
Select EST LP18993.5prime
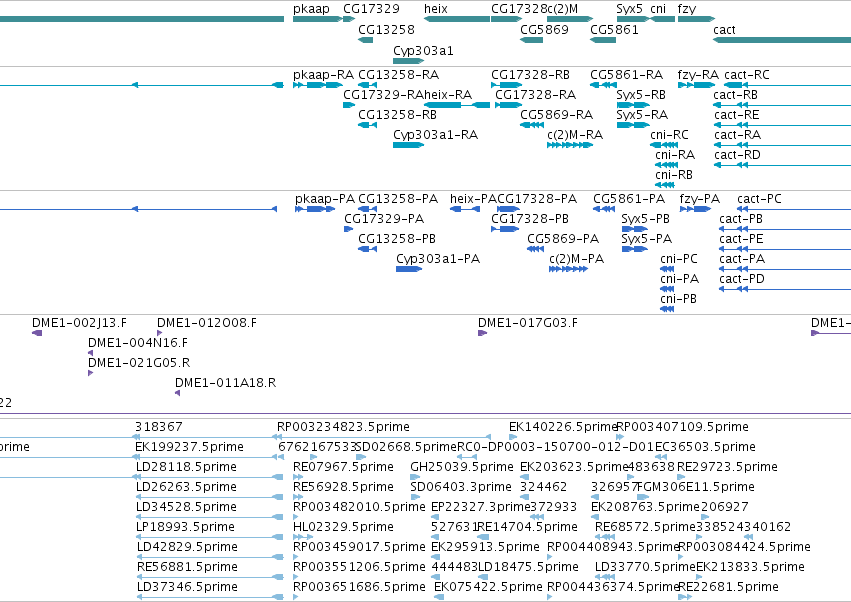click(x=186, y=527)
